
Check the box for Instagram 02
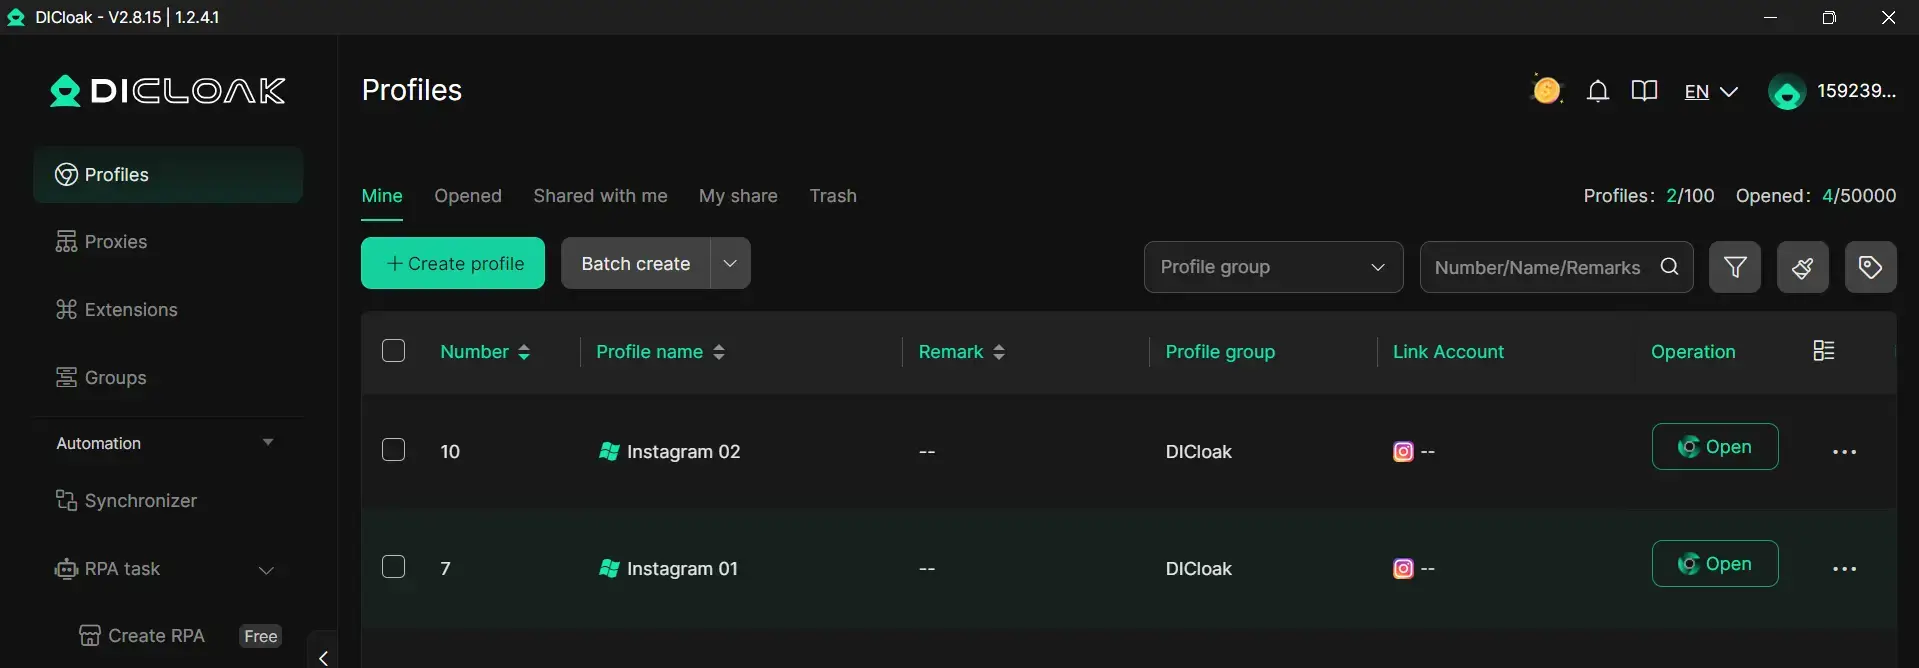394,450
